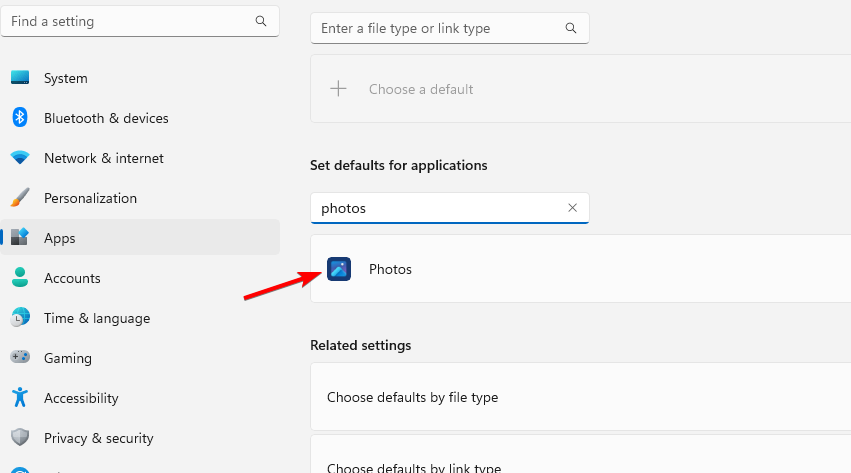The width and height of the screenshot is (851, 473).
Task: Click the Gaming controller icon
Action: [x=20, y=358]
